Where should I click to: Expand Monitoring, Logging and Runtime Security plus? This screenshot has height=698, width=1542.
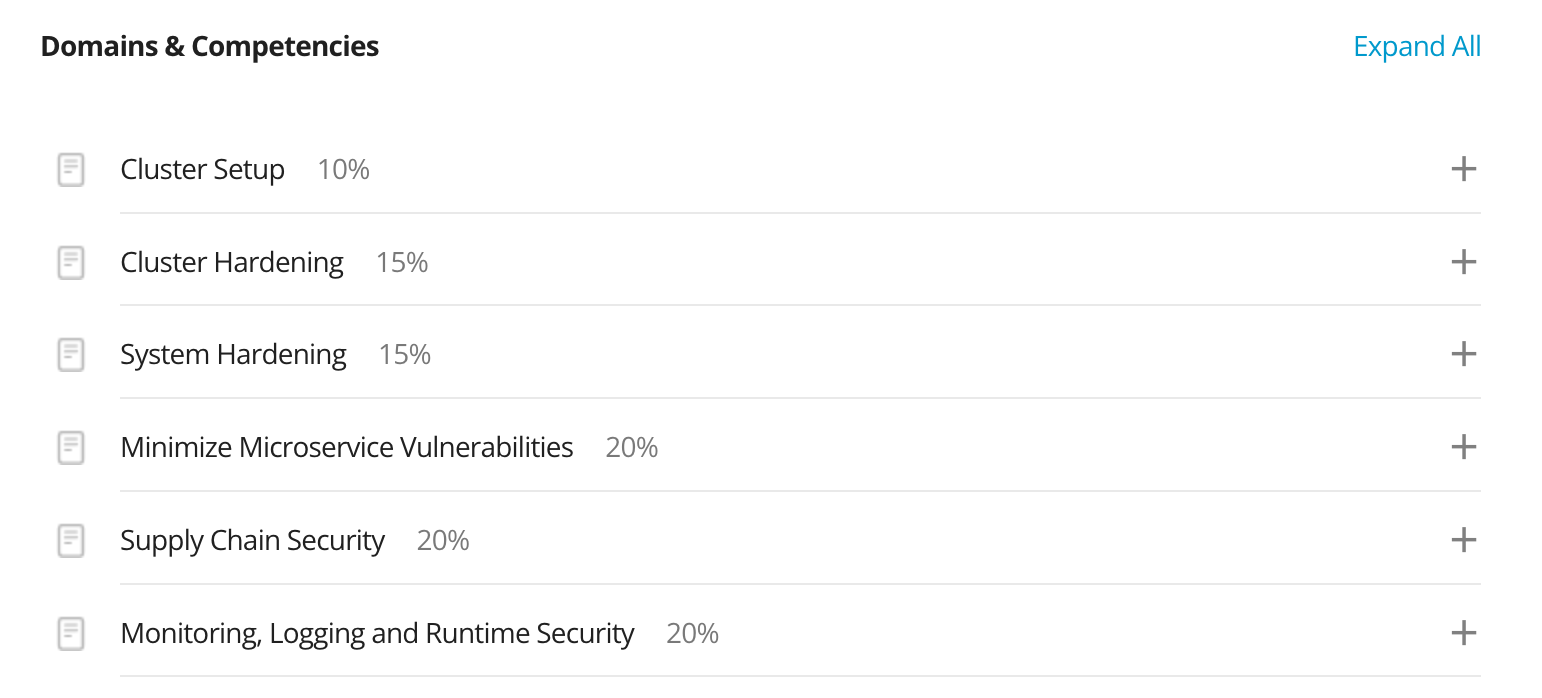point(1463,633)
